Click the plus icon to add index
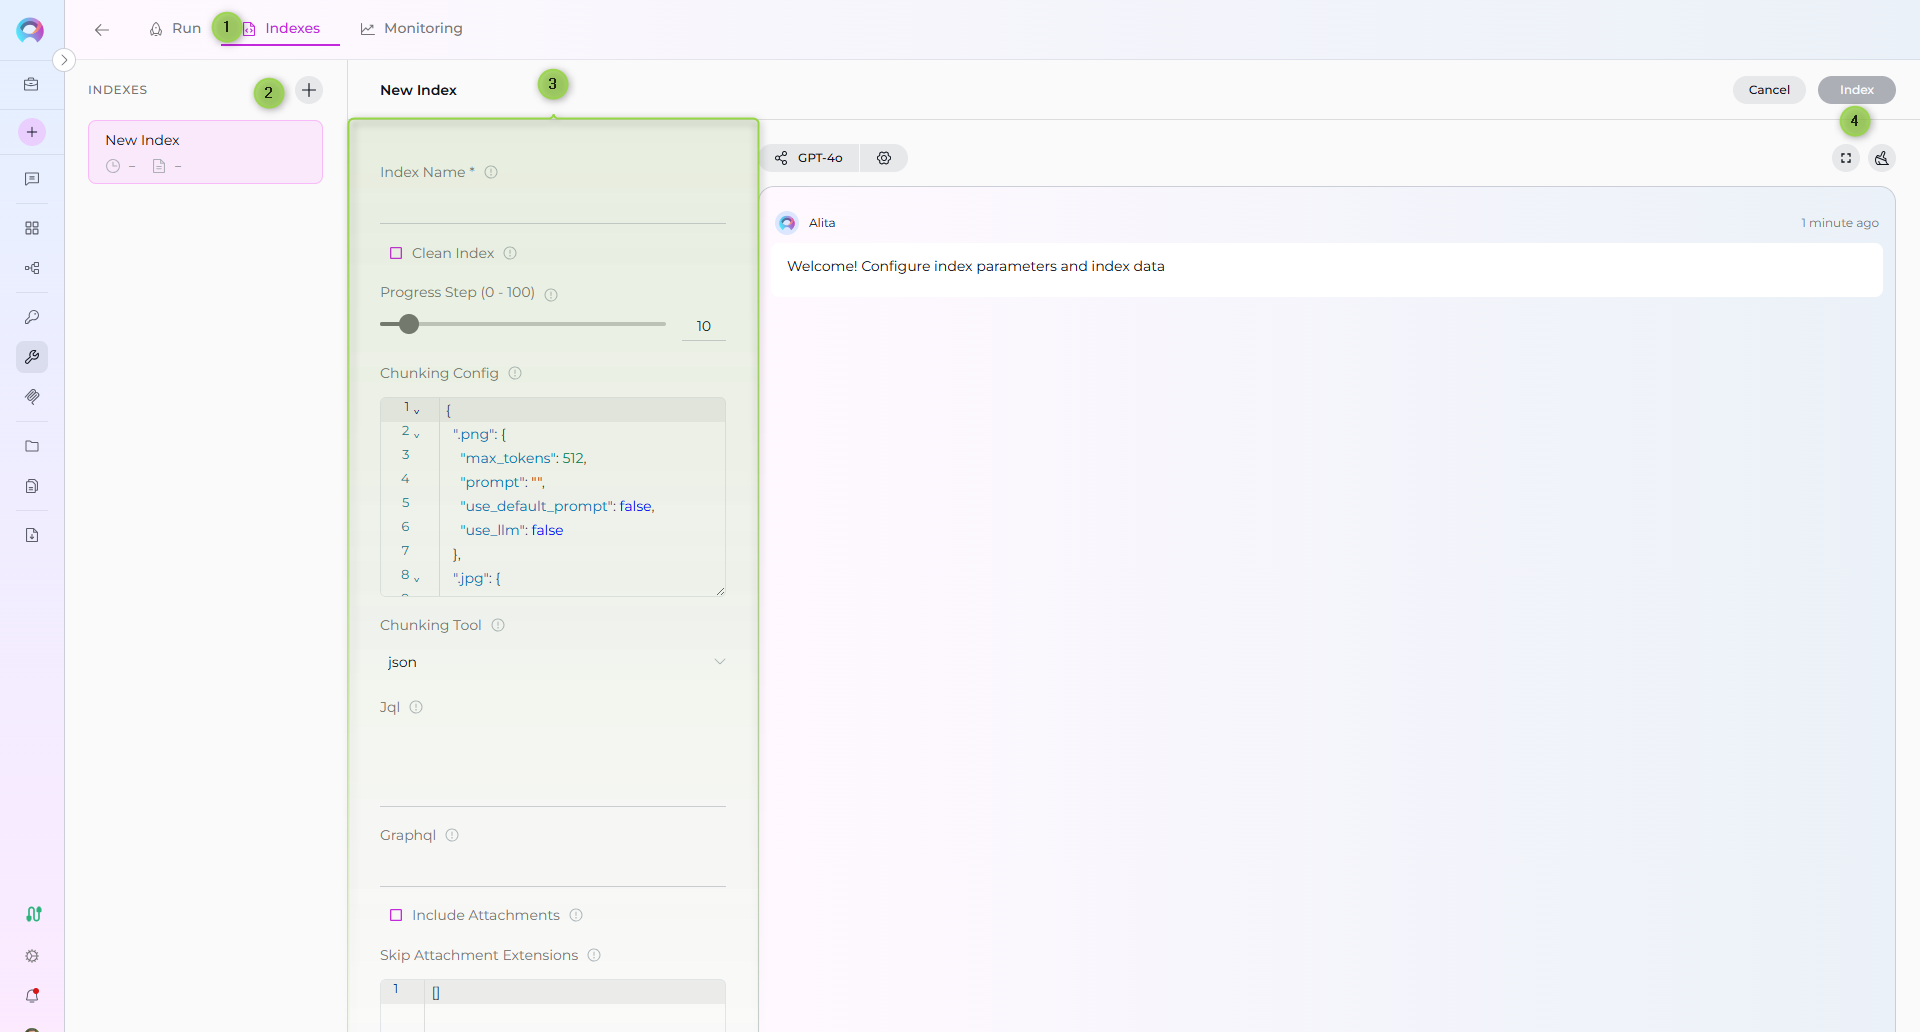1920x1032 pixels. point(309,90)
